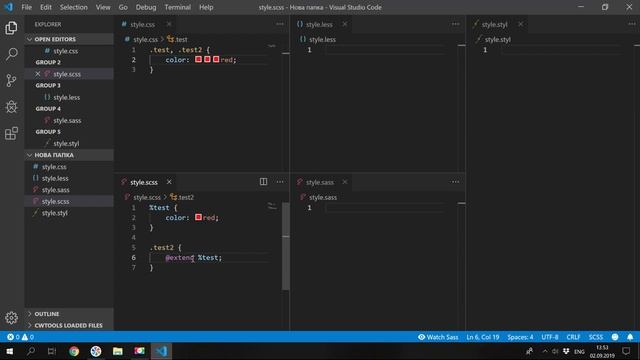The image size is (640, 360).
Task: Open more actions for style.css editor group
Action: (280, 24)
